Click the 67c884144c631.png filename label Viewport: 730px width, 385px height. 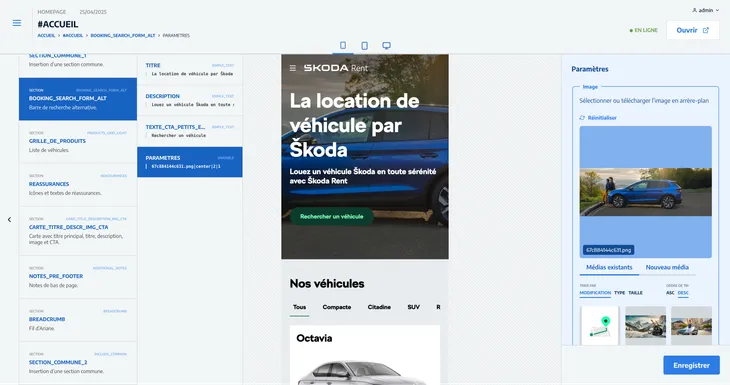coord(608,250)
